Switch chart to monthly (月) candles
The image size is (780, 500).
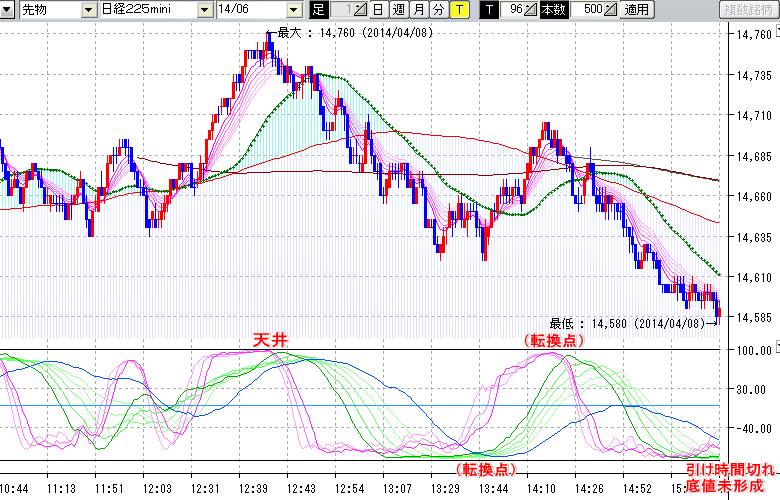[418, 9]
